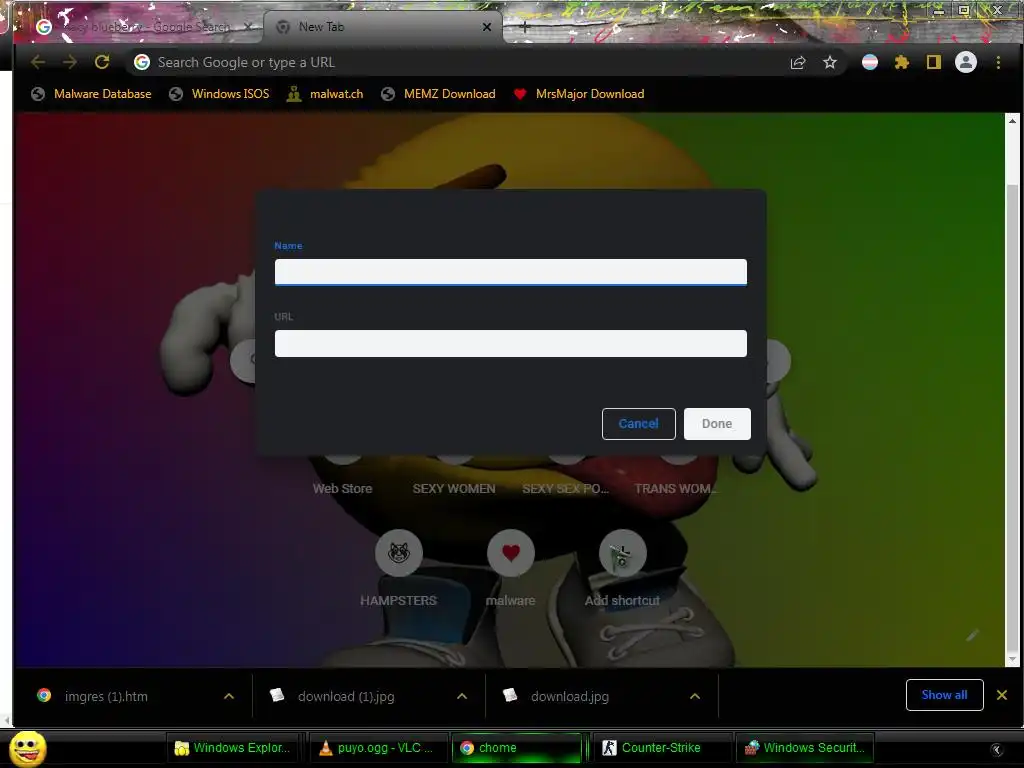Click Show all downloads button
The width and height of the screenshot is (1024, 768).
[x=944, y=695]
